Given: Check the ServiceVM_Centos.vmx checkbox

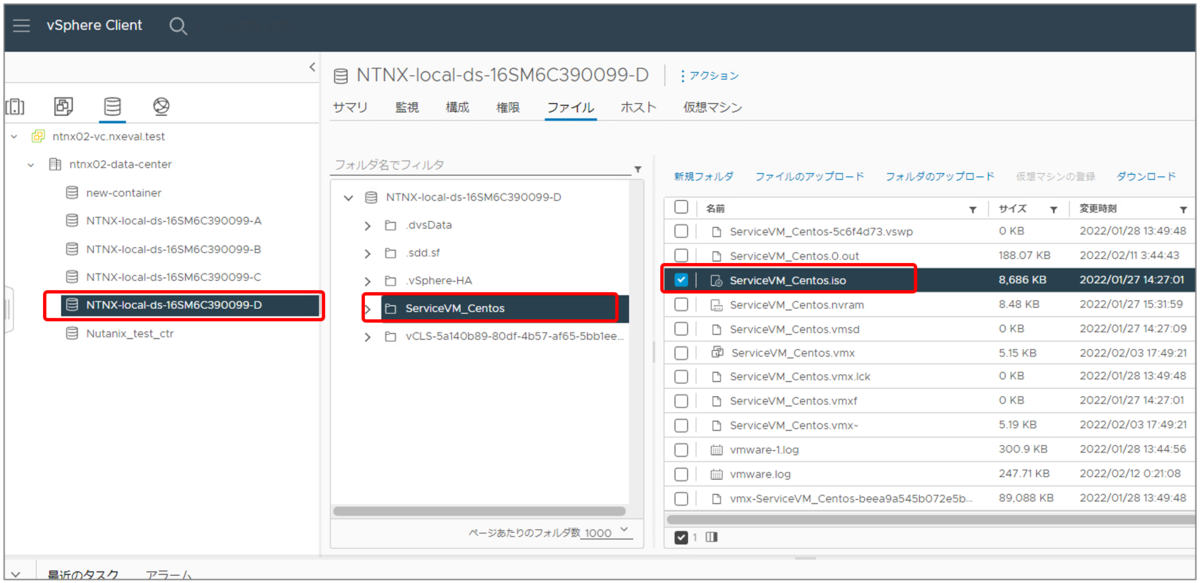Looking at the screenshot, I should [681, 353].
